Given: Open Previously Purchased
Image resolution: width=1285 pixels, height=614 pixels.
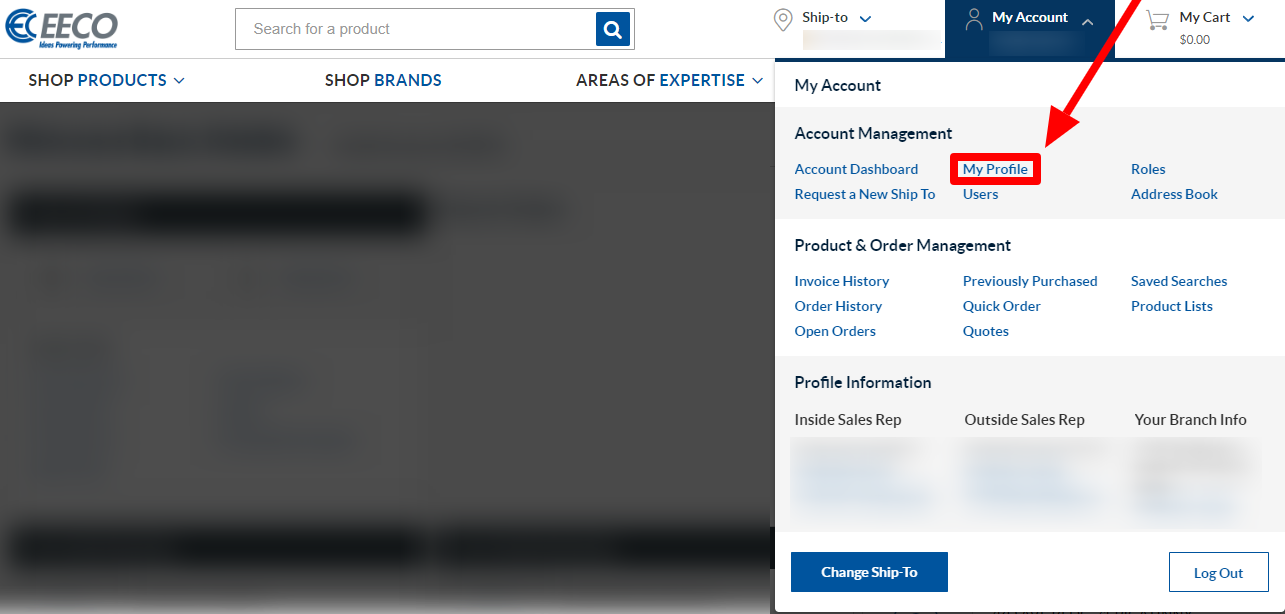Looking at the screenshot, I should click(1030, 281).
